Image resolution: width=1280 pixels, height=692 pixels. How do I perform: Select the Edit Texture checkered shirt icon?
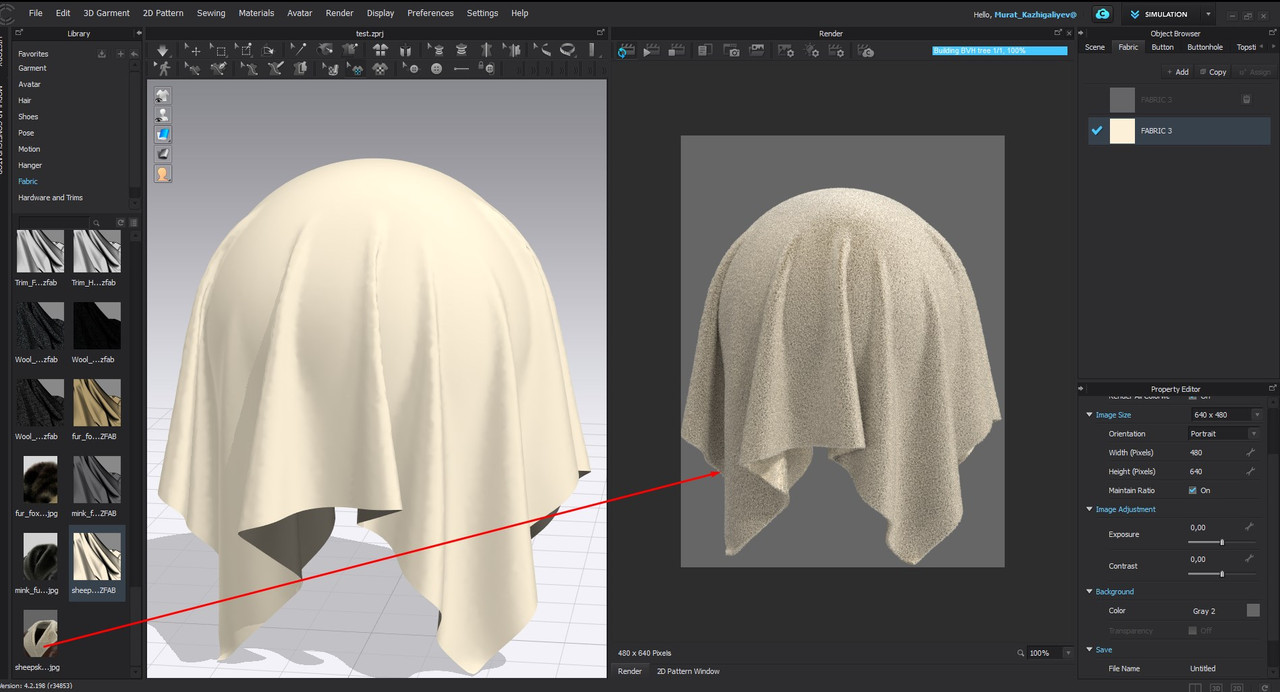356,68
